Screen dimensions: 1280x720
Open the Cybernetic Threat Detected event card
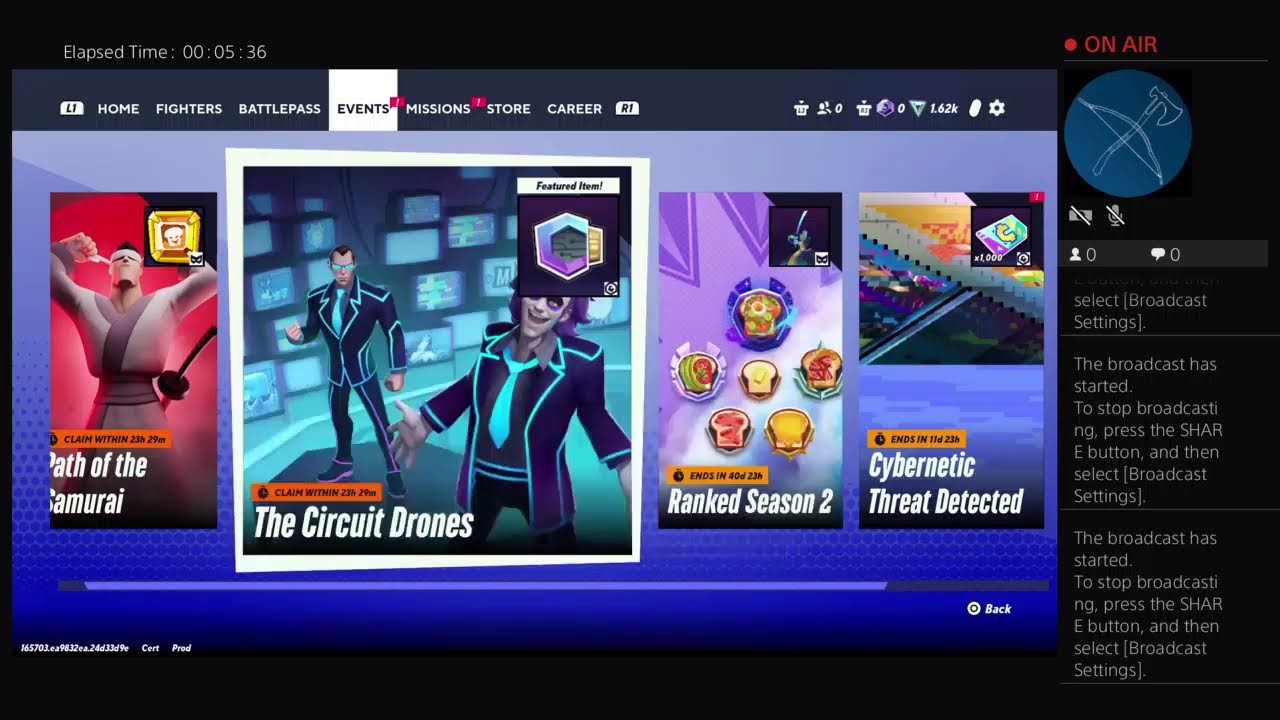pos(951,360)
